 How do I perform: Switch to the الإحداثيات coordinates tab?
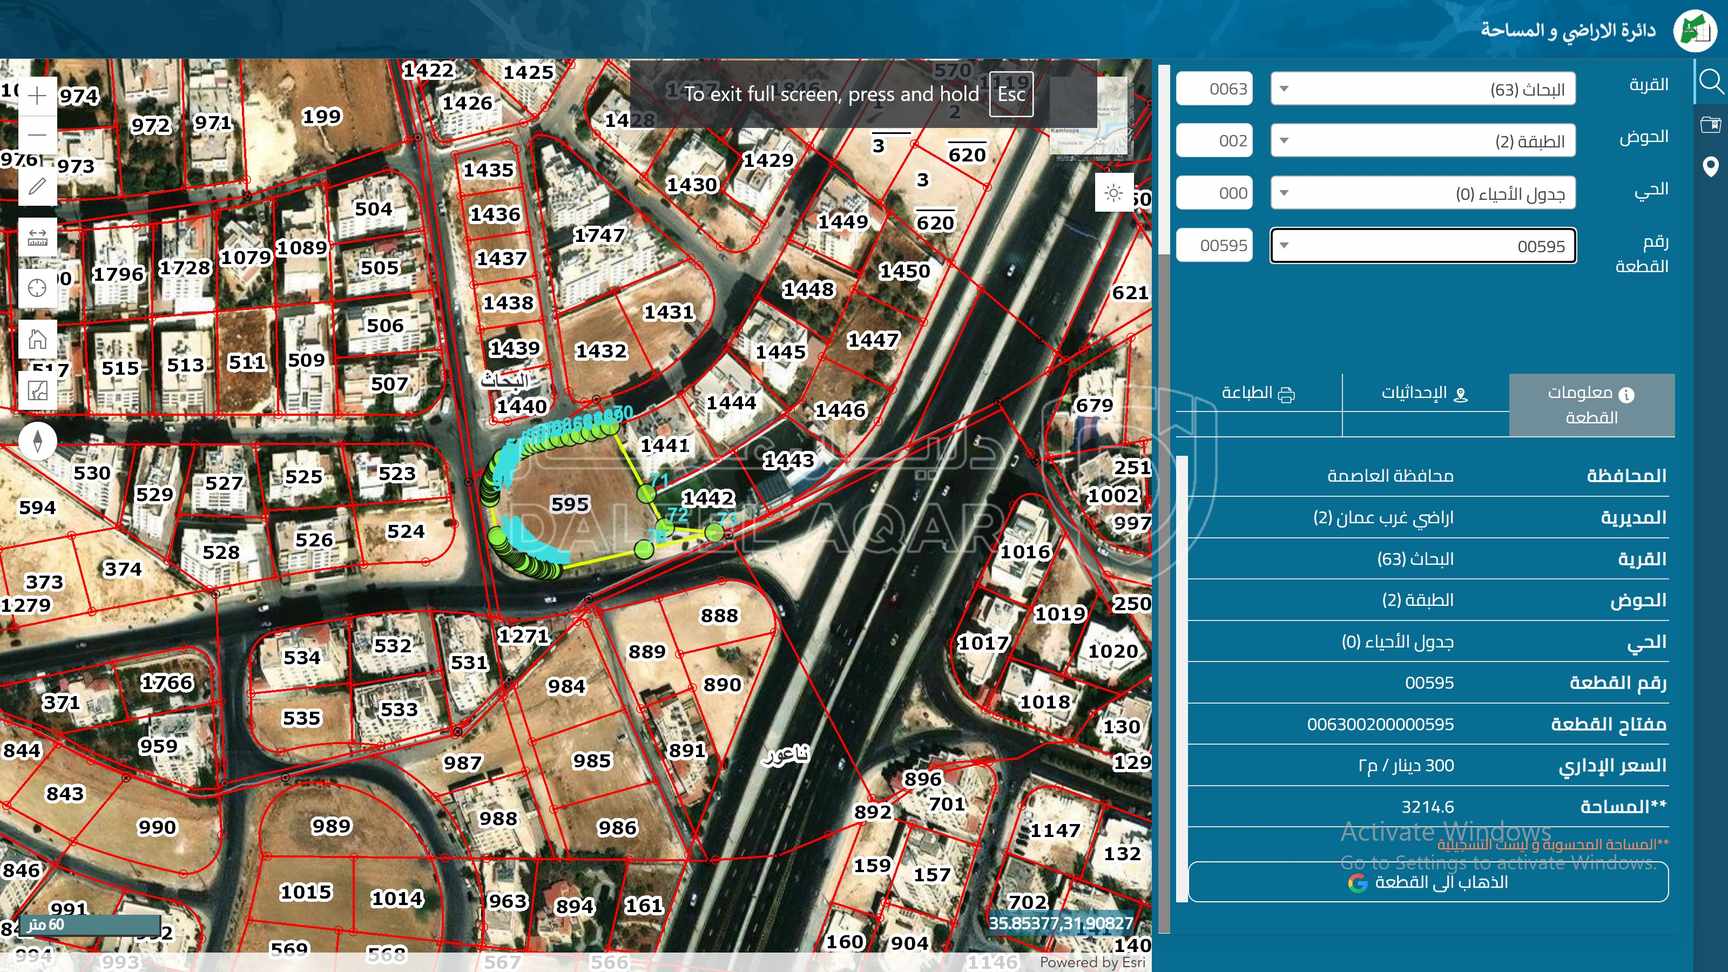click(x=1425, y=394)
